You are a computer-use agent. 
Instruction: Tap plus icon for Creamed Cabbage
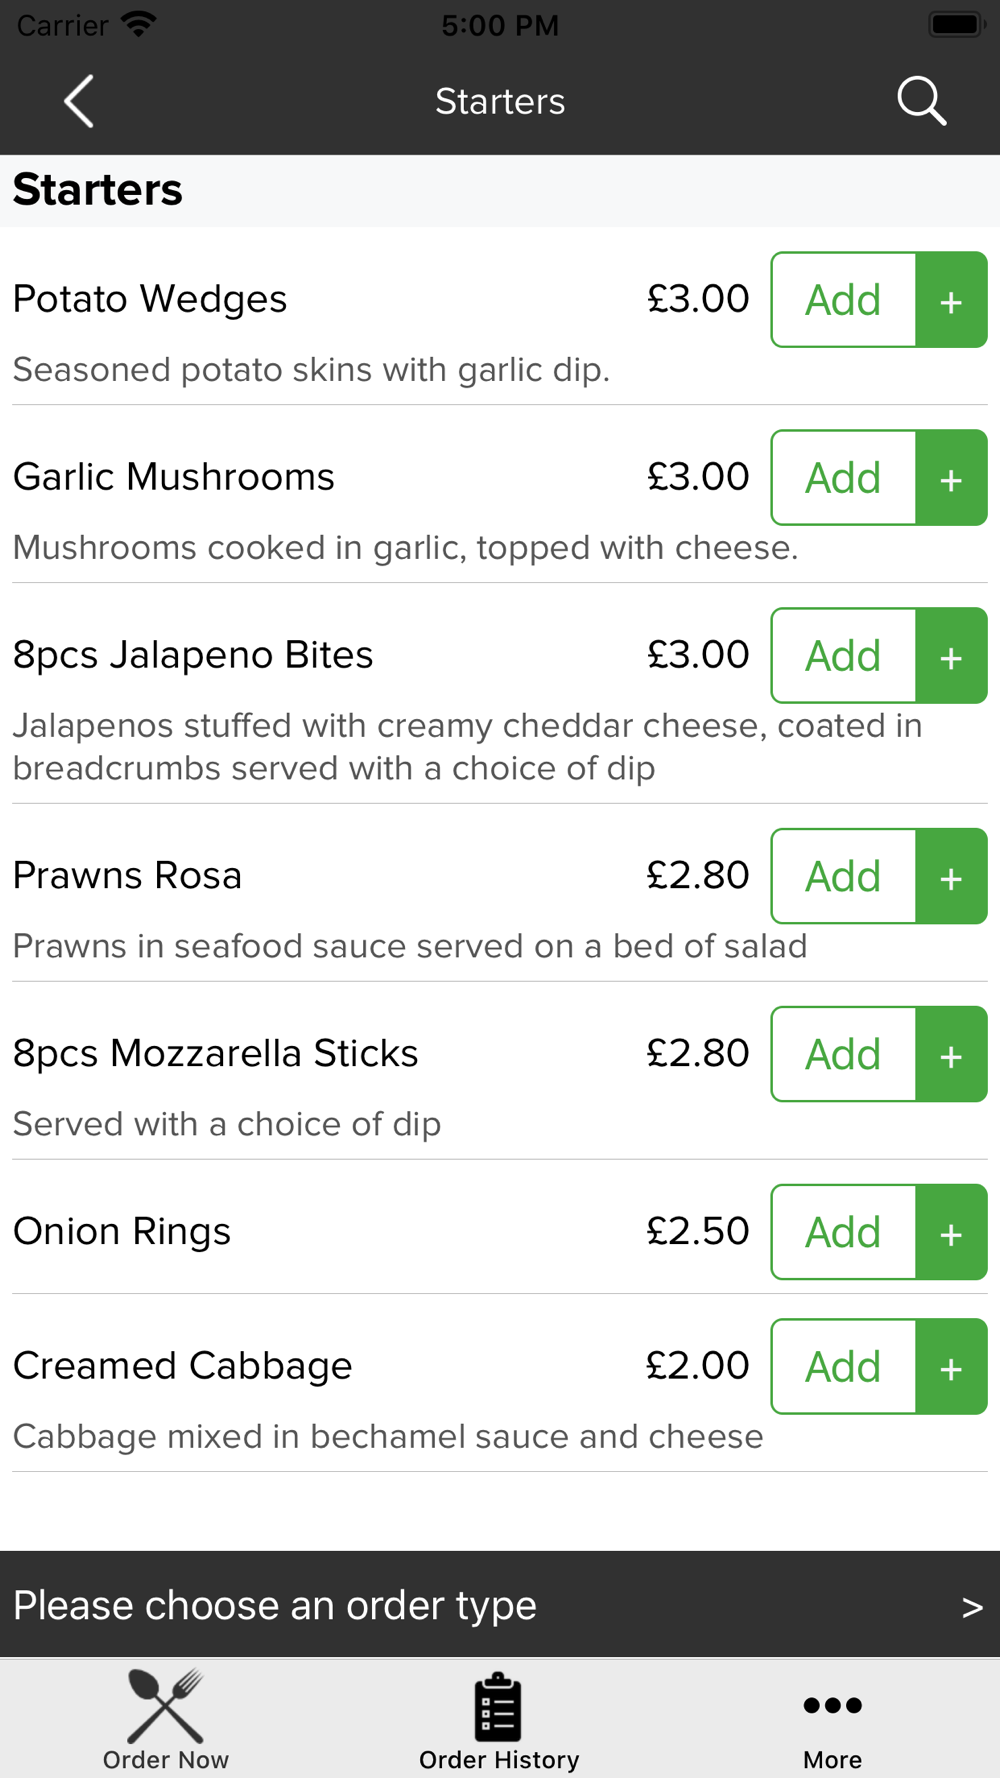(x=952, y=1366)
